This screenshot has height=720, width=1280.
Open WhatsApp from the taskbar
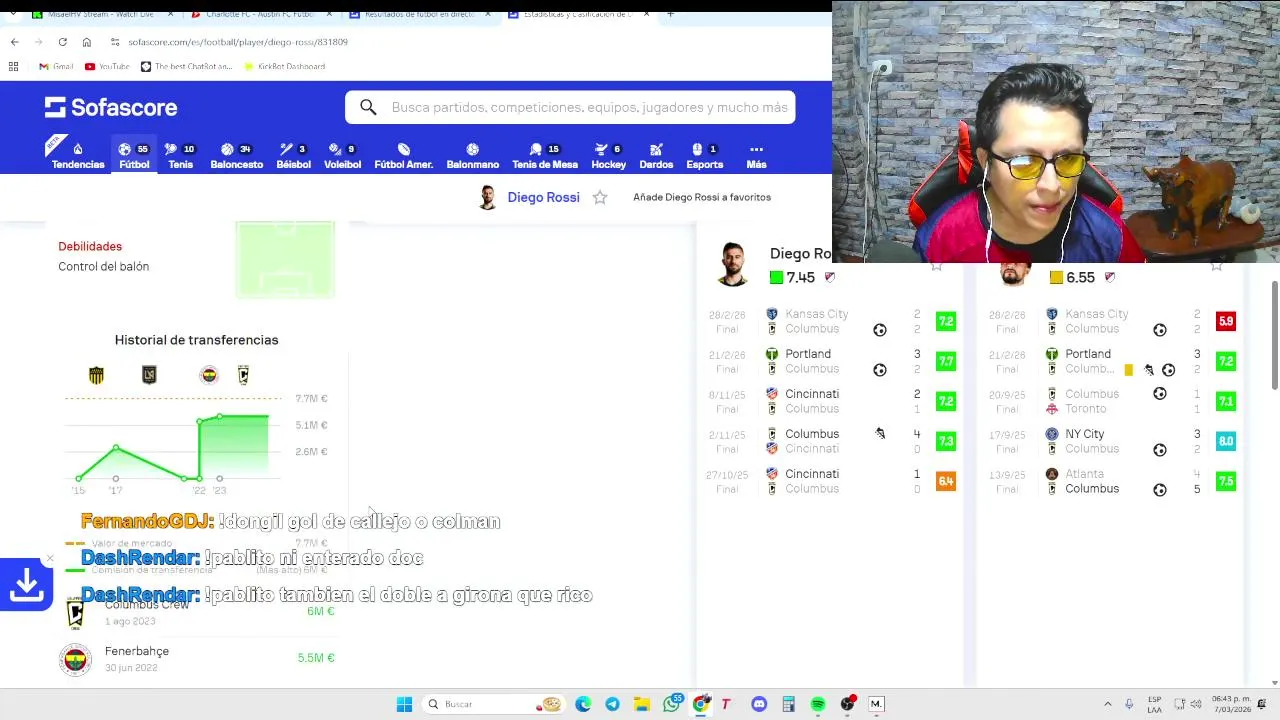(672, 704)
